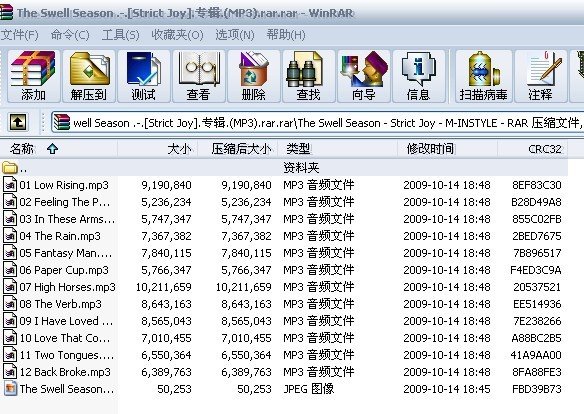
Task: Click CRC32 value A88BC2B5
Action: click(536, 338)
